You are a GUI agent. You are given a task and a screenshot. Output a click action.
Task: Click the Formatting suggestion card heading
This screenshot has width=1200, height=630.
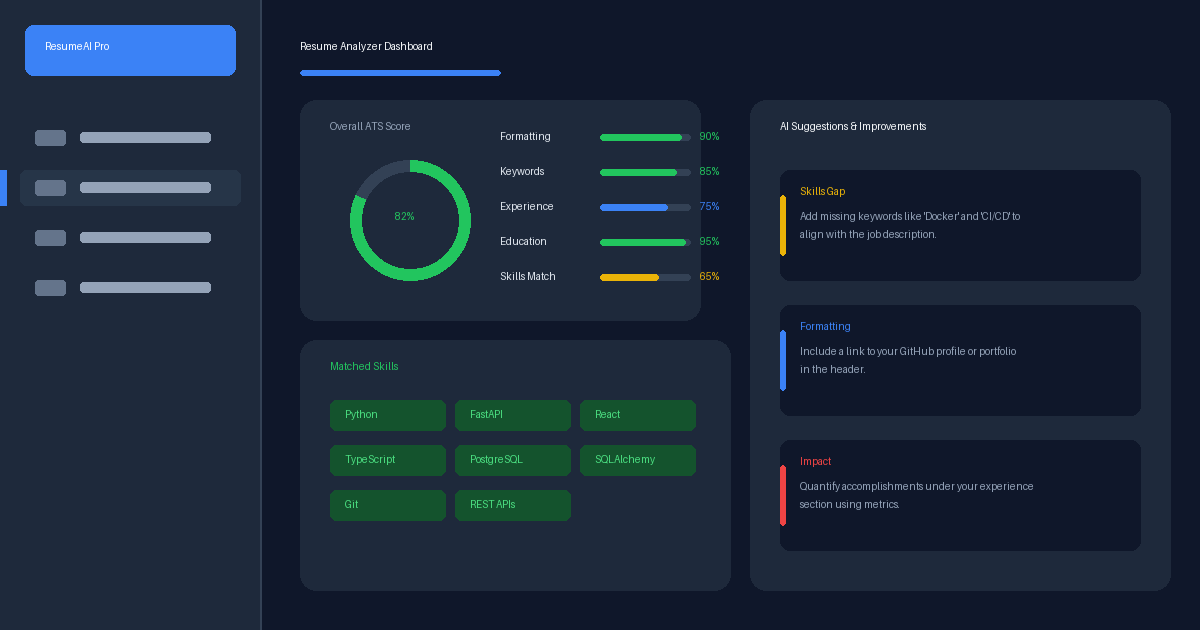pos(825,327)
